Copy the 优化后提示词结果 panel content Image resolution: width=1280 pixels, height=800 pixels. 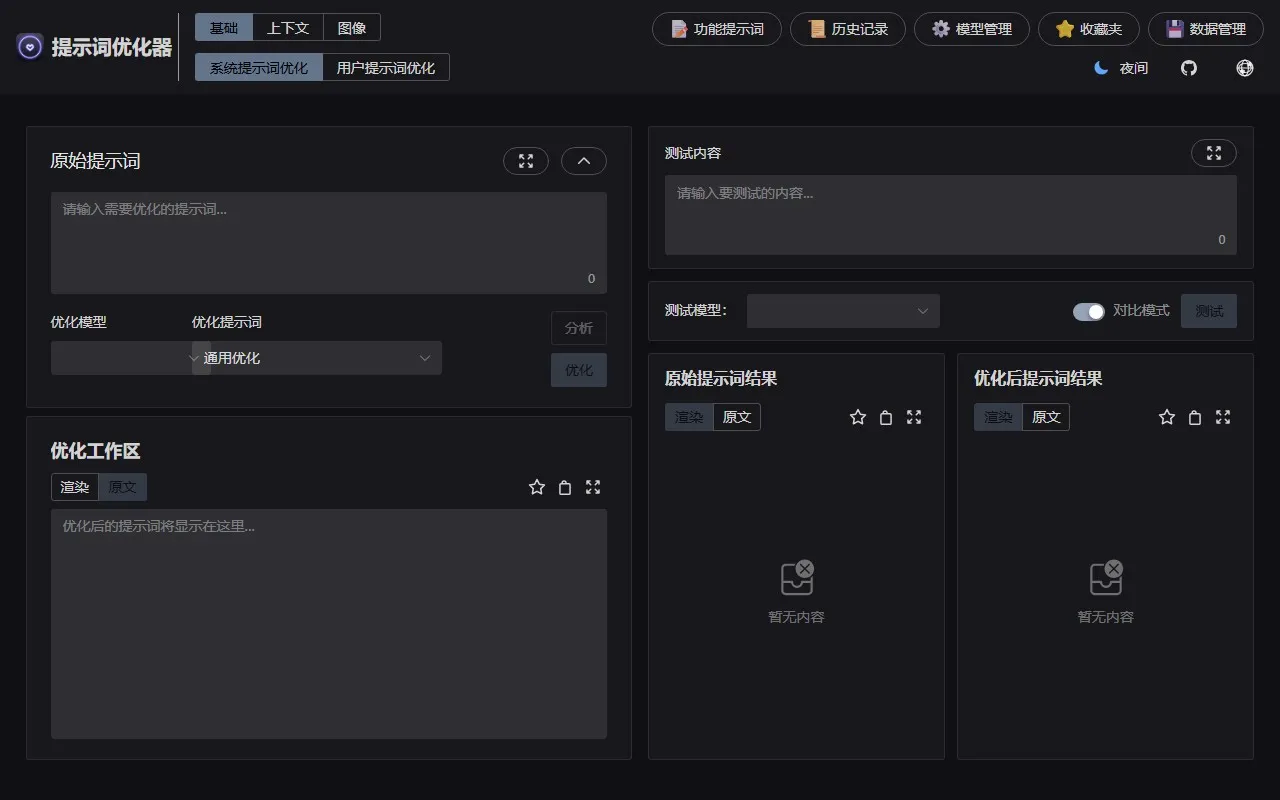click(x=1195, y=417)
